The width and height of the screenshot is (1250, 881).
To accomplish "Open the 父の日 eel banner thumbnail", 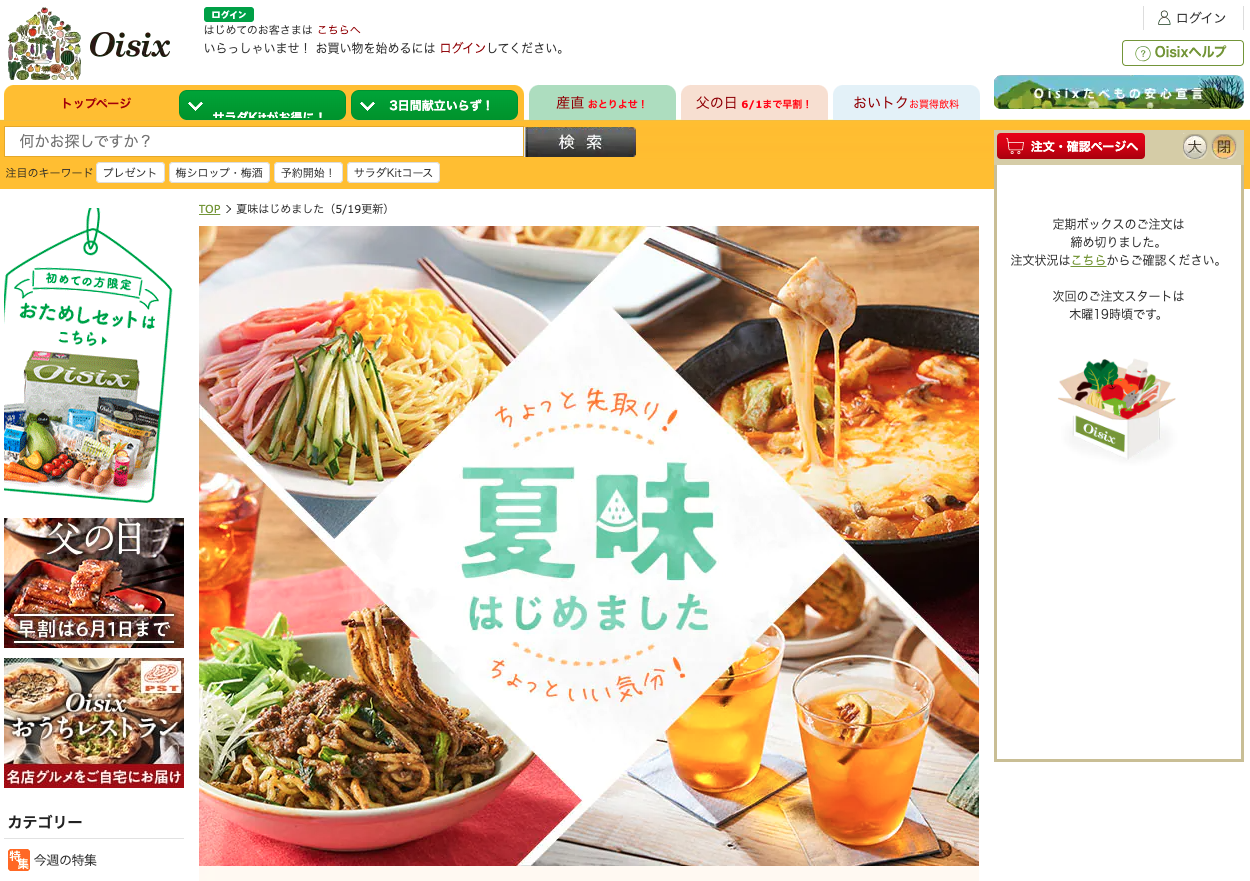I will pyautogui.click(x=94, y=583).
